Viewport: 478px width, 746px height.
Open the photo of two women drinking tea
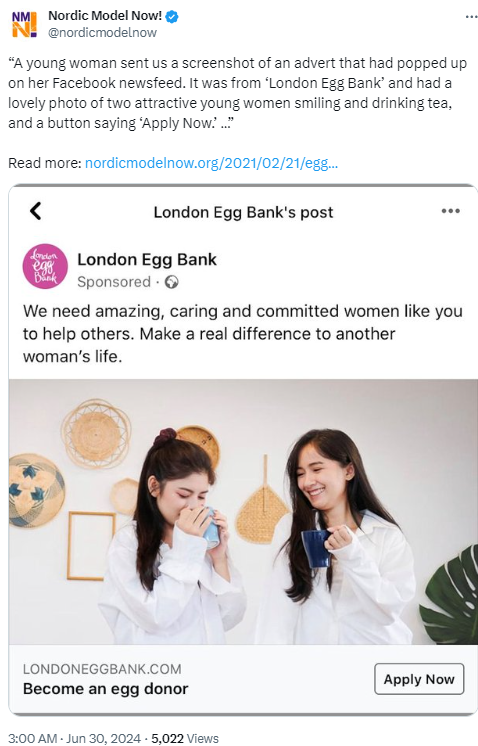(x=243, y=512)
